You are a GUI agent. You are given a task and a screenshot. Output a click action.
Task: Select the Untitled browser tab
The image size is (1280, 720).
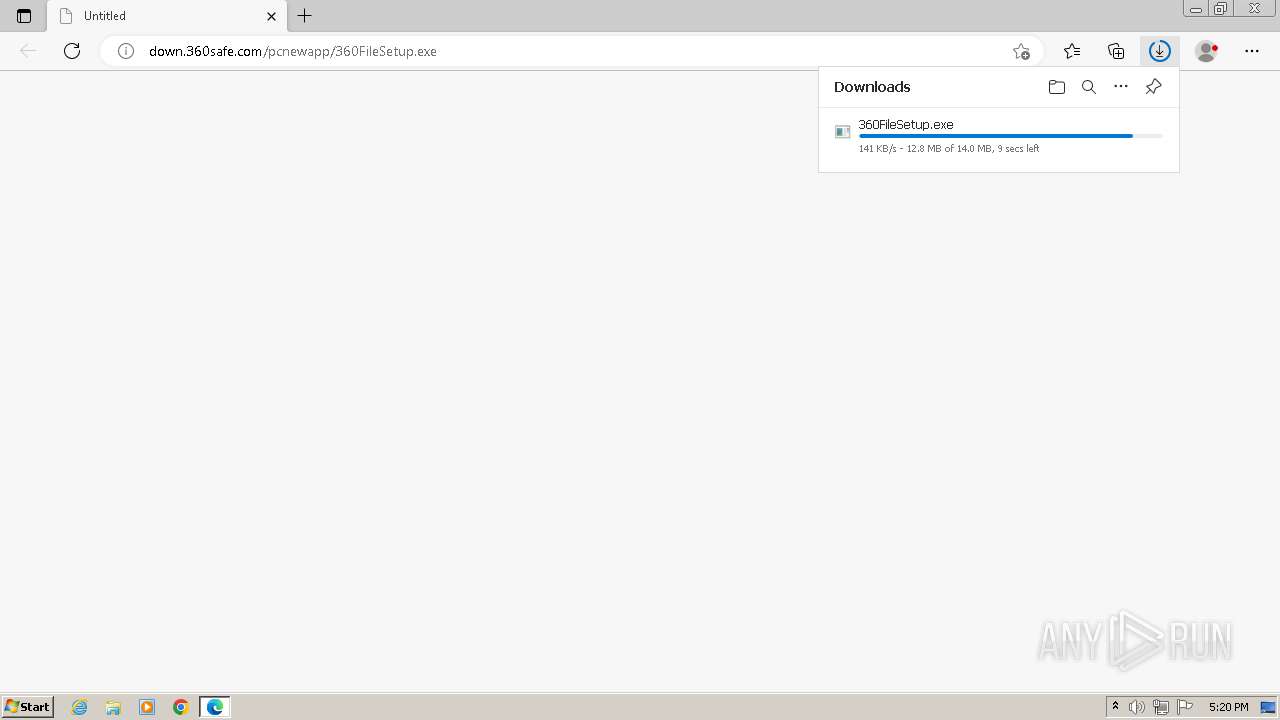point(167,16)
